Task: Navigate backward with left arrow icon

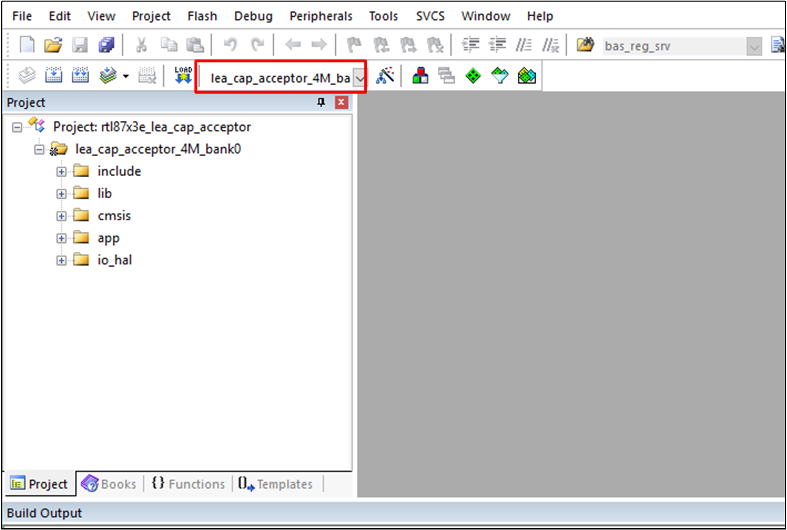Action: click(293, 45)
